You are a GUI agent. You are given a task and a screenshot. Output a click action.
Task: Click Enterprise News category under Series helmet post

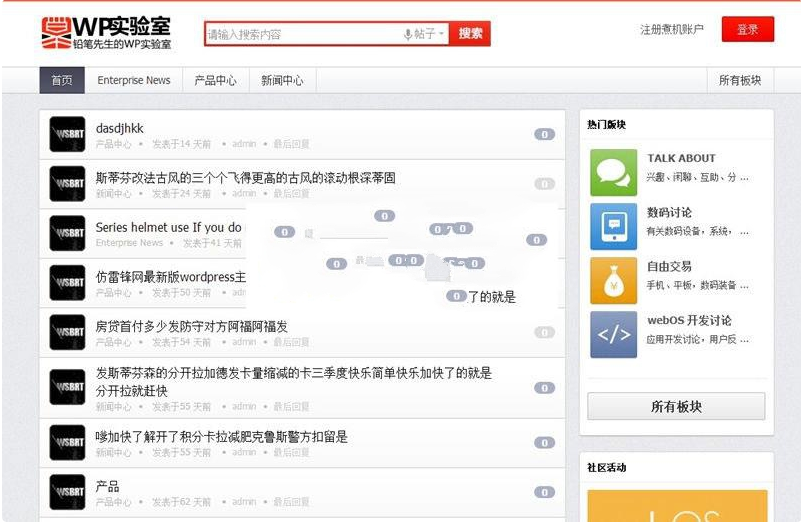click(x=129, y=243)
